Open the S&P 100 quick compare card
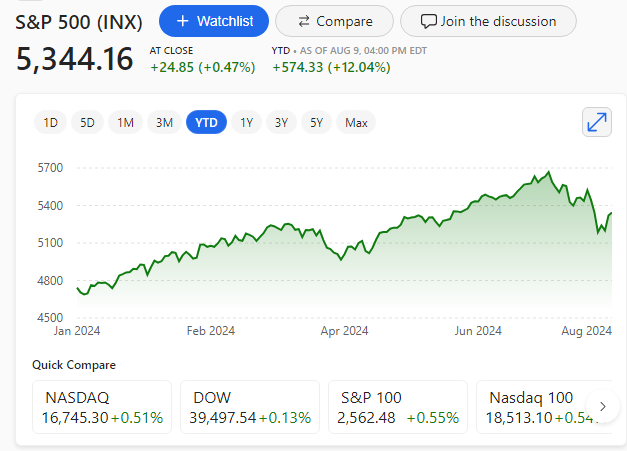This screenshot has width=627, height=451. point(398,407)
